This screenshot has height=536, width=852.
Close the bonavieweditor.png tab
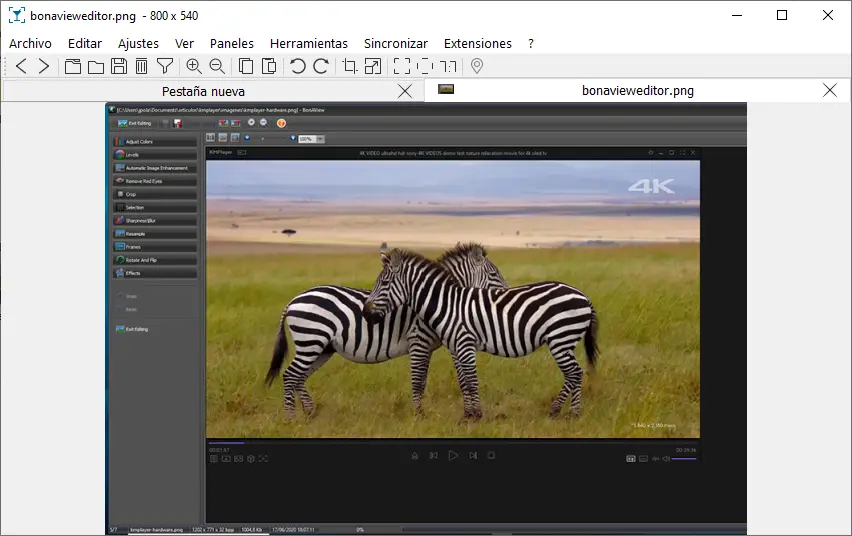829,90
